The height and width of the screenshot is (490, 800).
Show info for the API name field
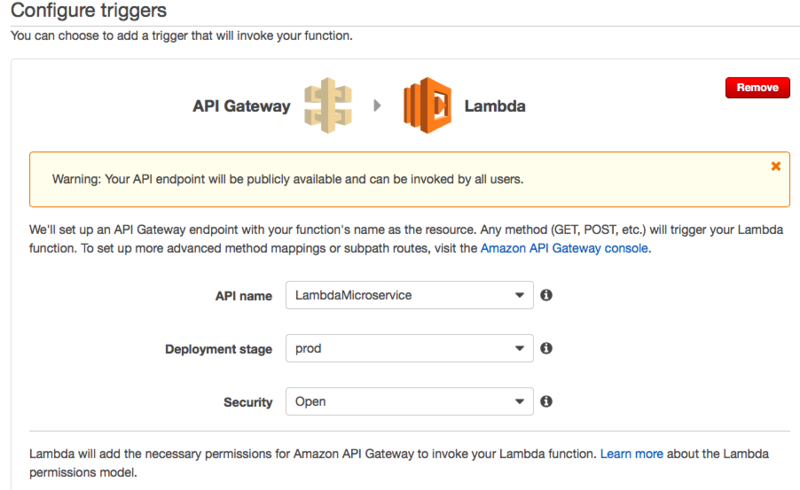[x=546, y=295]
